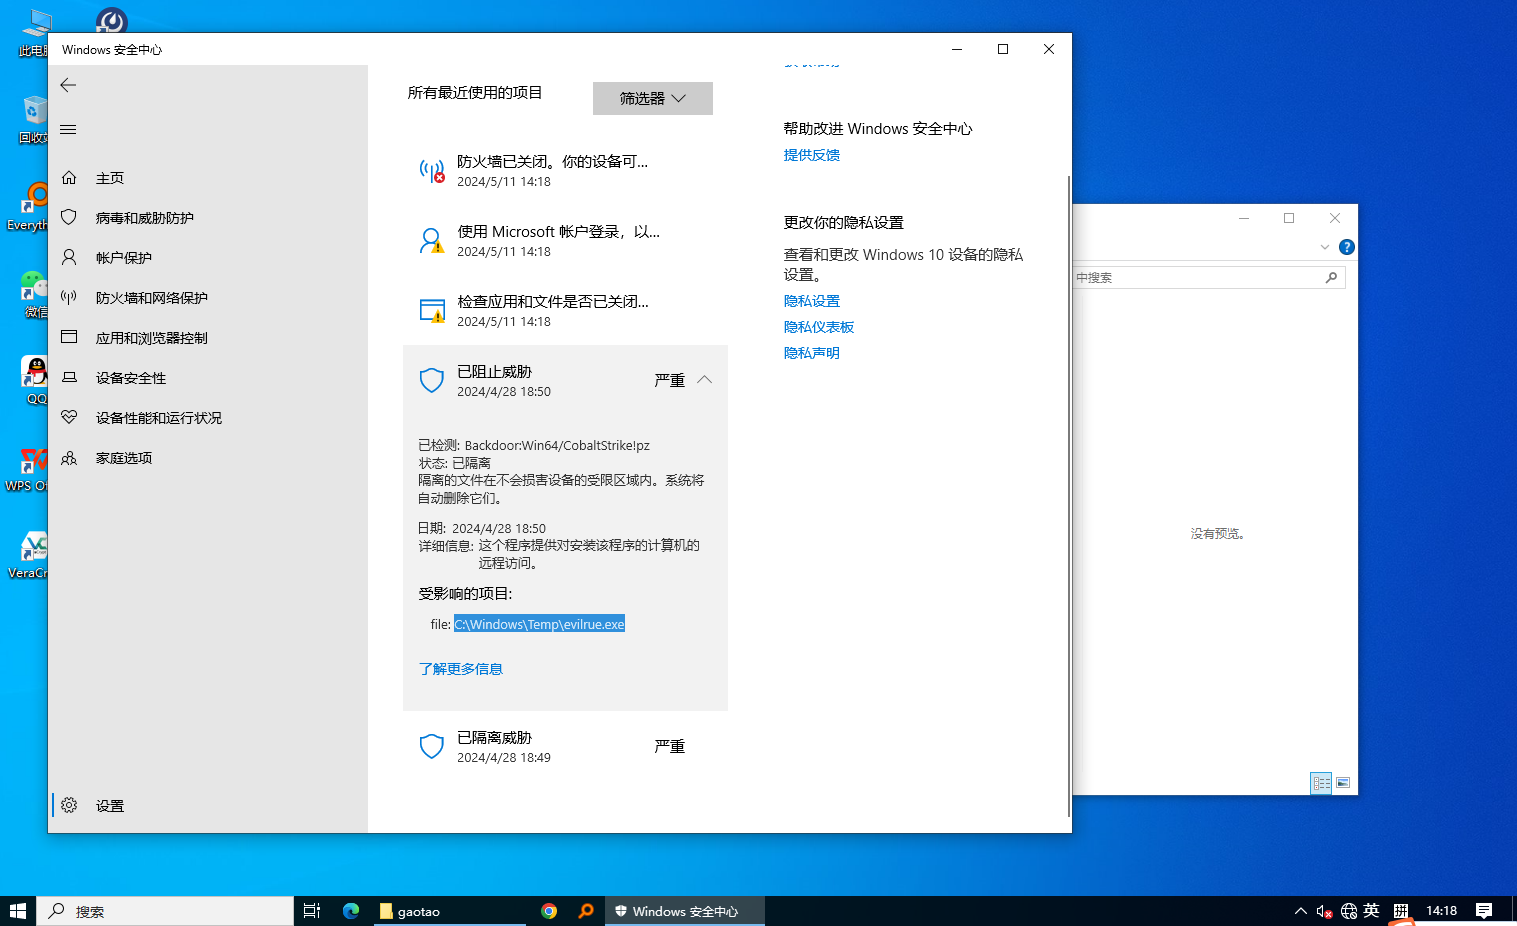This screenshot has width=1517, height=926.
Task: Expand the quarantined threat (已隔离威胁) entry
Action: [x=565, y=746]
